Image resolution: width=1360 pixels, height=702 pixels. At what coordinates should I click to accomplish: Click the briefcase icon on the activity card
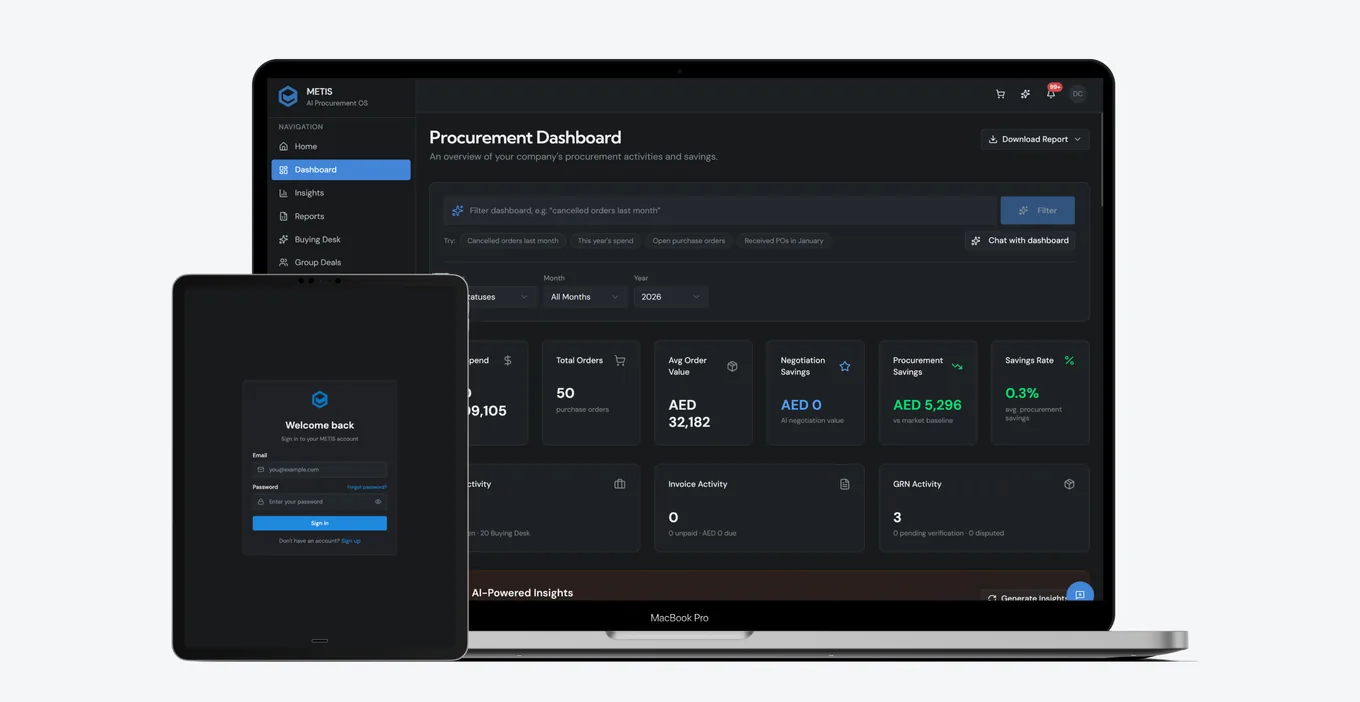click(x=620, y=484)
